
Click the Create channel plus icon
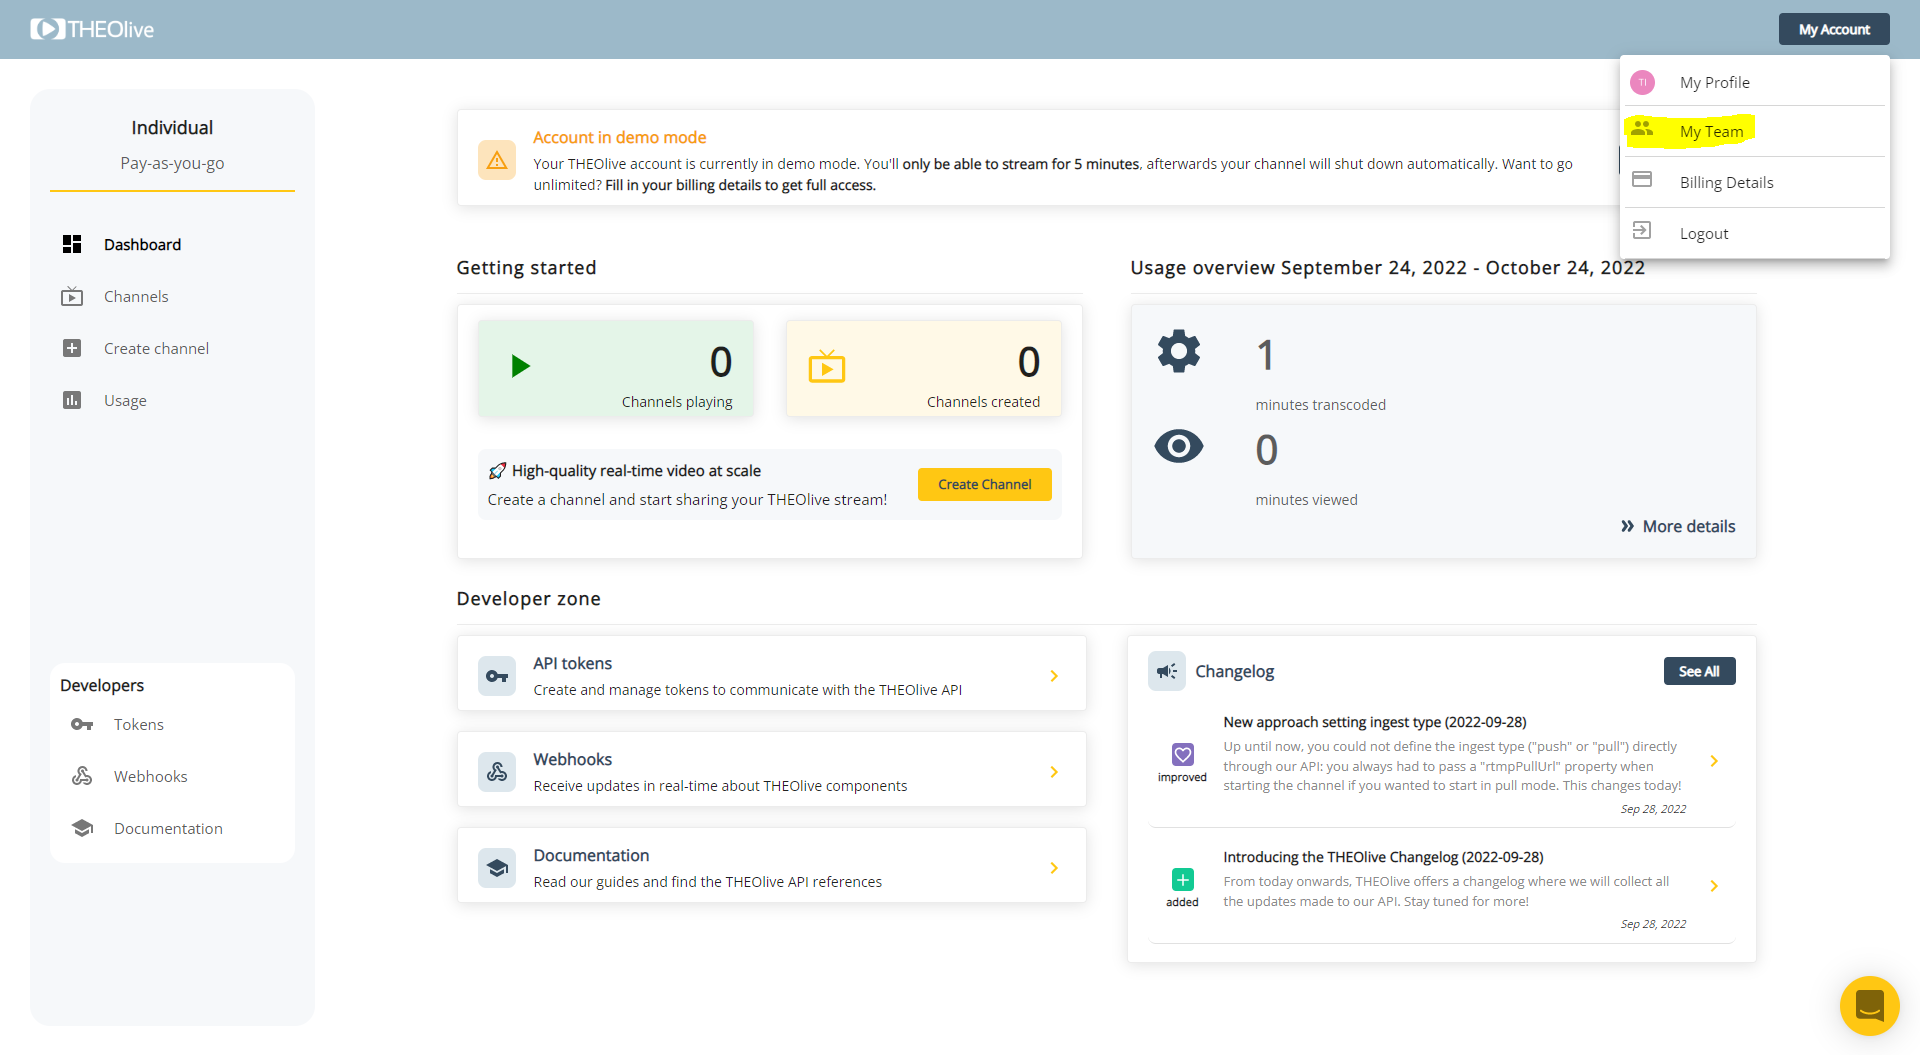(x=72, y=348)
